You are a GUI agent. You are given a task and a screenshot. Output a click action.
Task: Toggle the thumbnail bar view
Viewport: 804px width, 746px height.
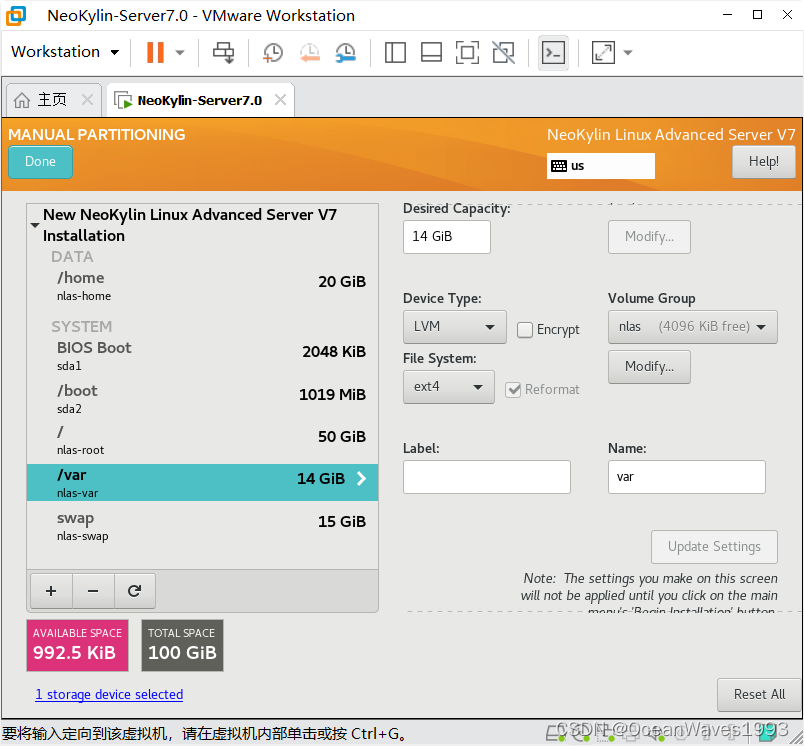tap(431, 52)
